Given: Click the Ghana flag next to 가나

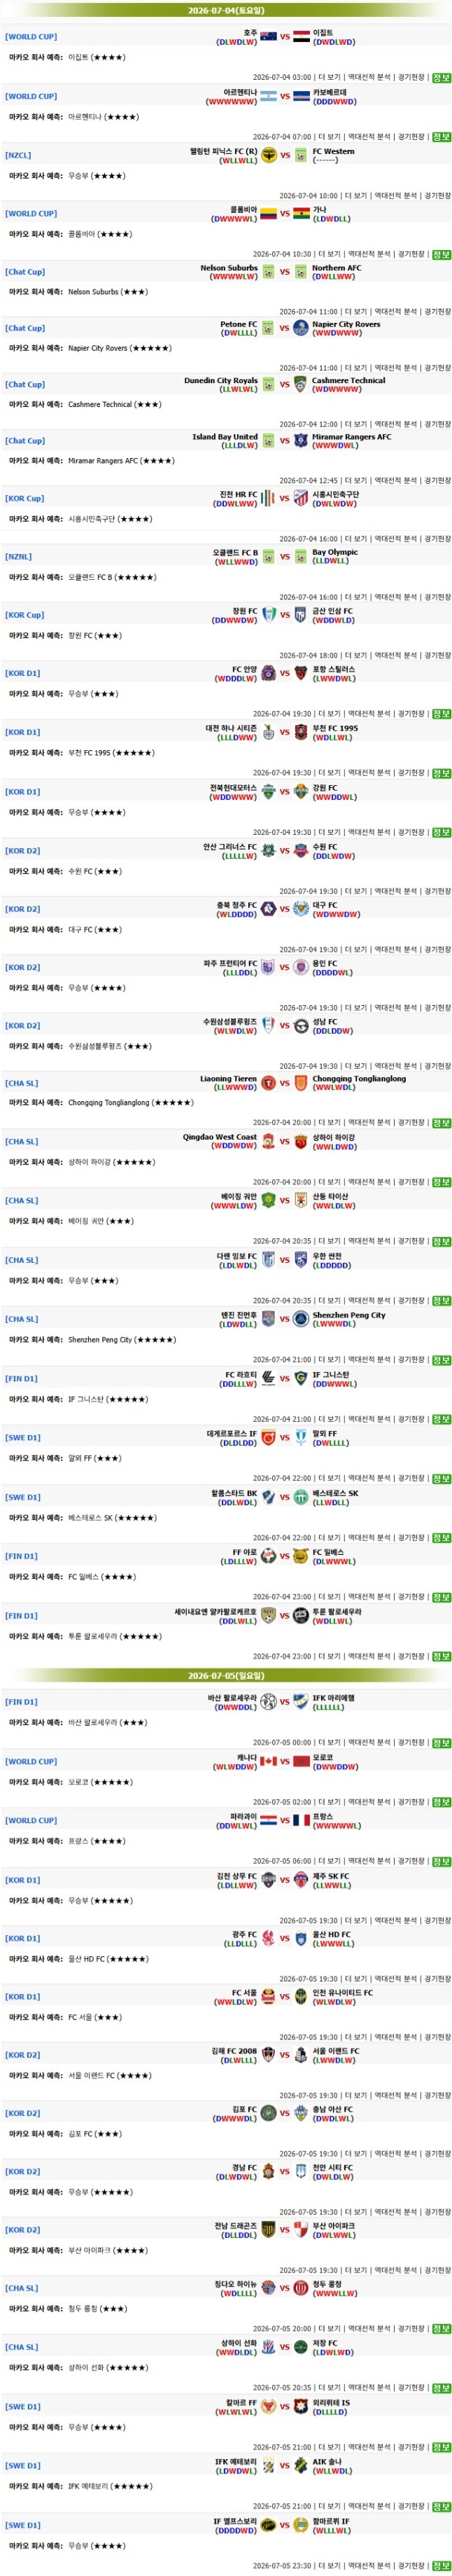Looking at the screenshot, I should click(301, 213).
